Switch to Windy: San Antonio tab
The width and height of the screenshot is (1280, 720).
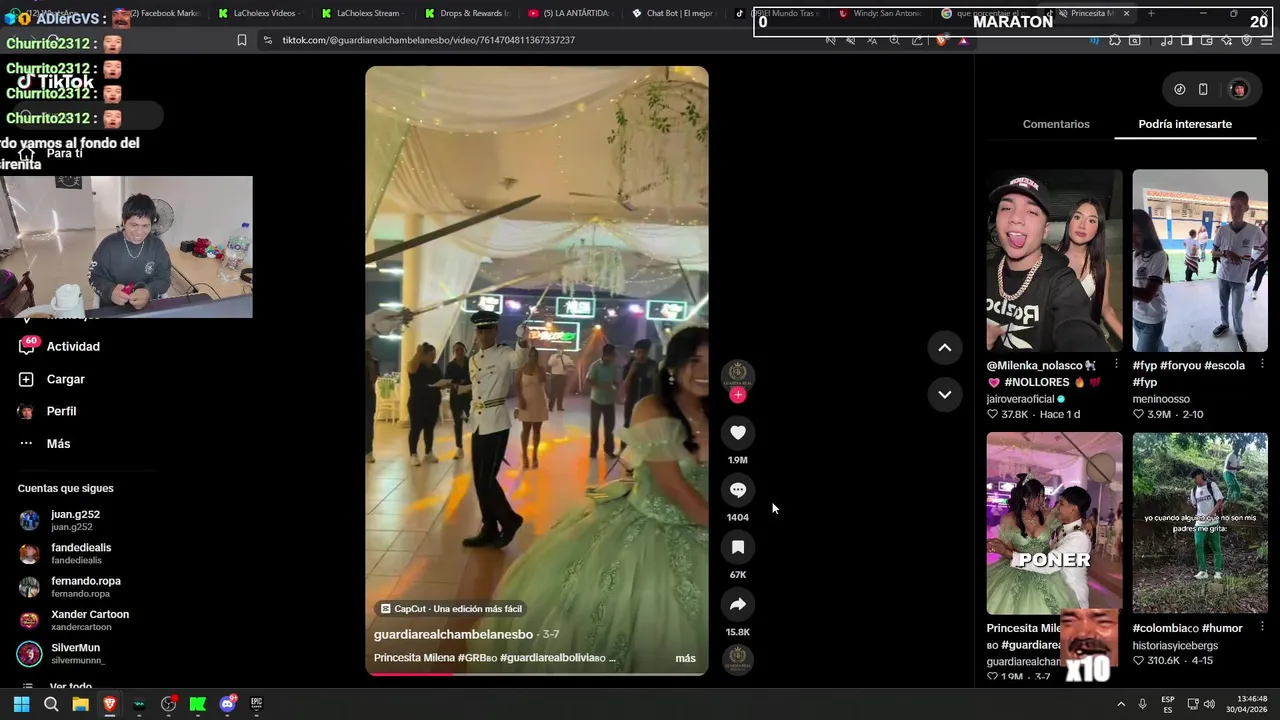[x=880, y=13]
